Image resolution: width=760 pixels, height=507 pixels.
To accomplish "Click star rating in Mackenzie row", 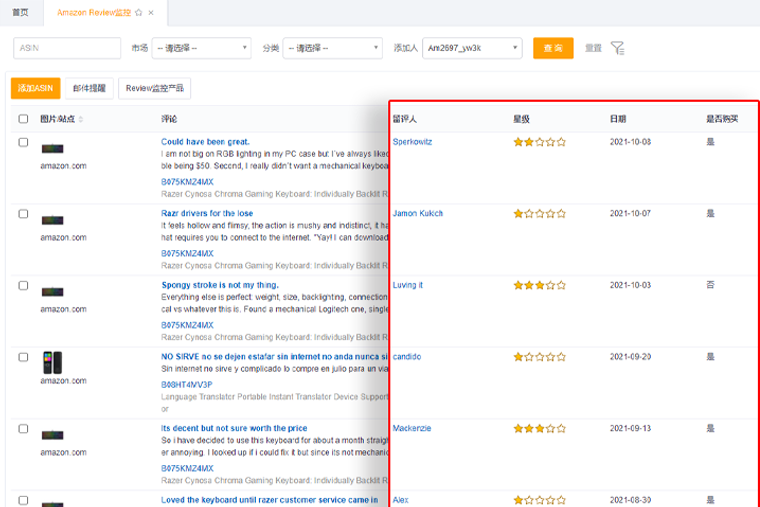I will pos(539,429).
